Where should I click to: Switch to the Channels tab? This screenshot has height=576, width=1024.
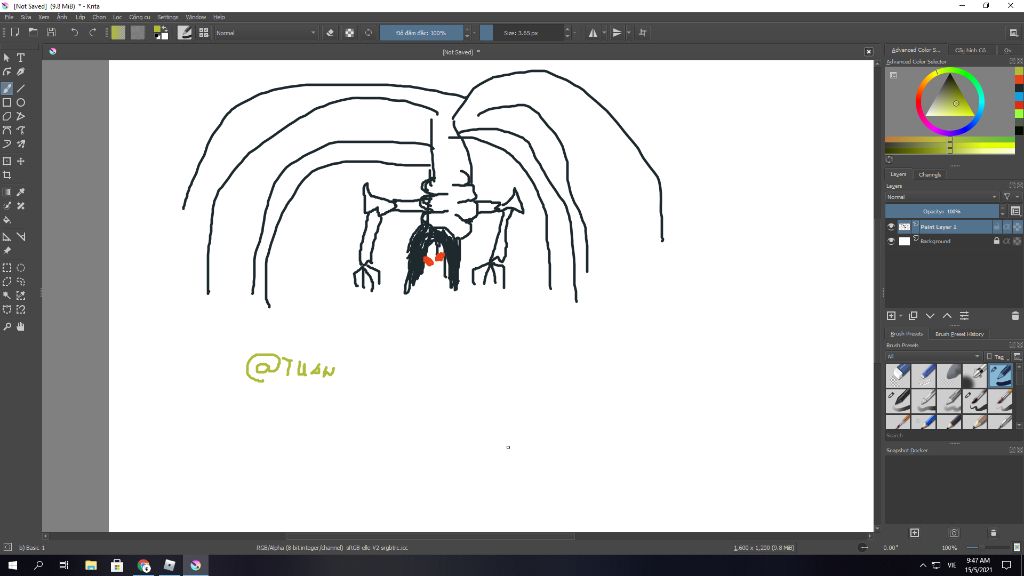tap(930, 175)
